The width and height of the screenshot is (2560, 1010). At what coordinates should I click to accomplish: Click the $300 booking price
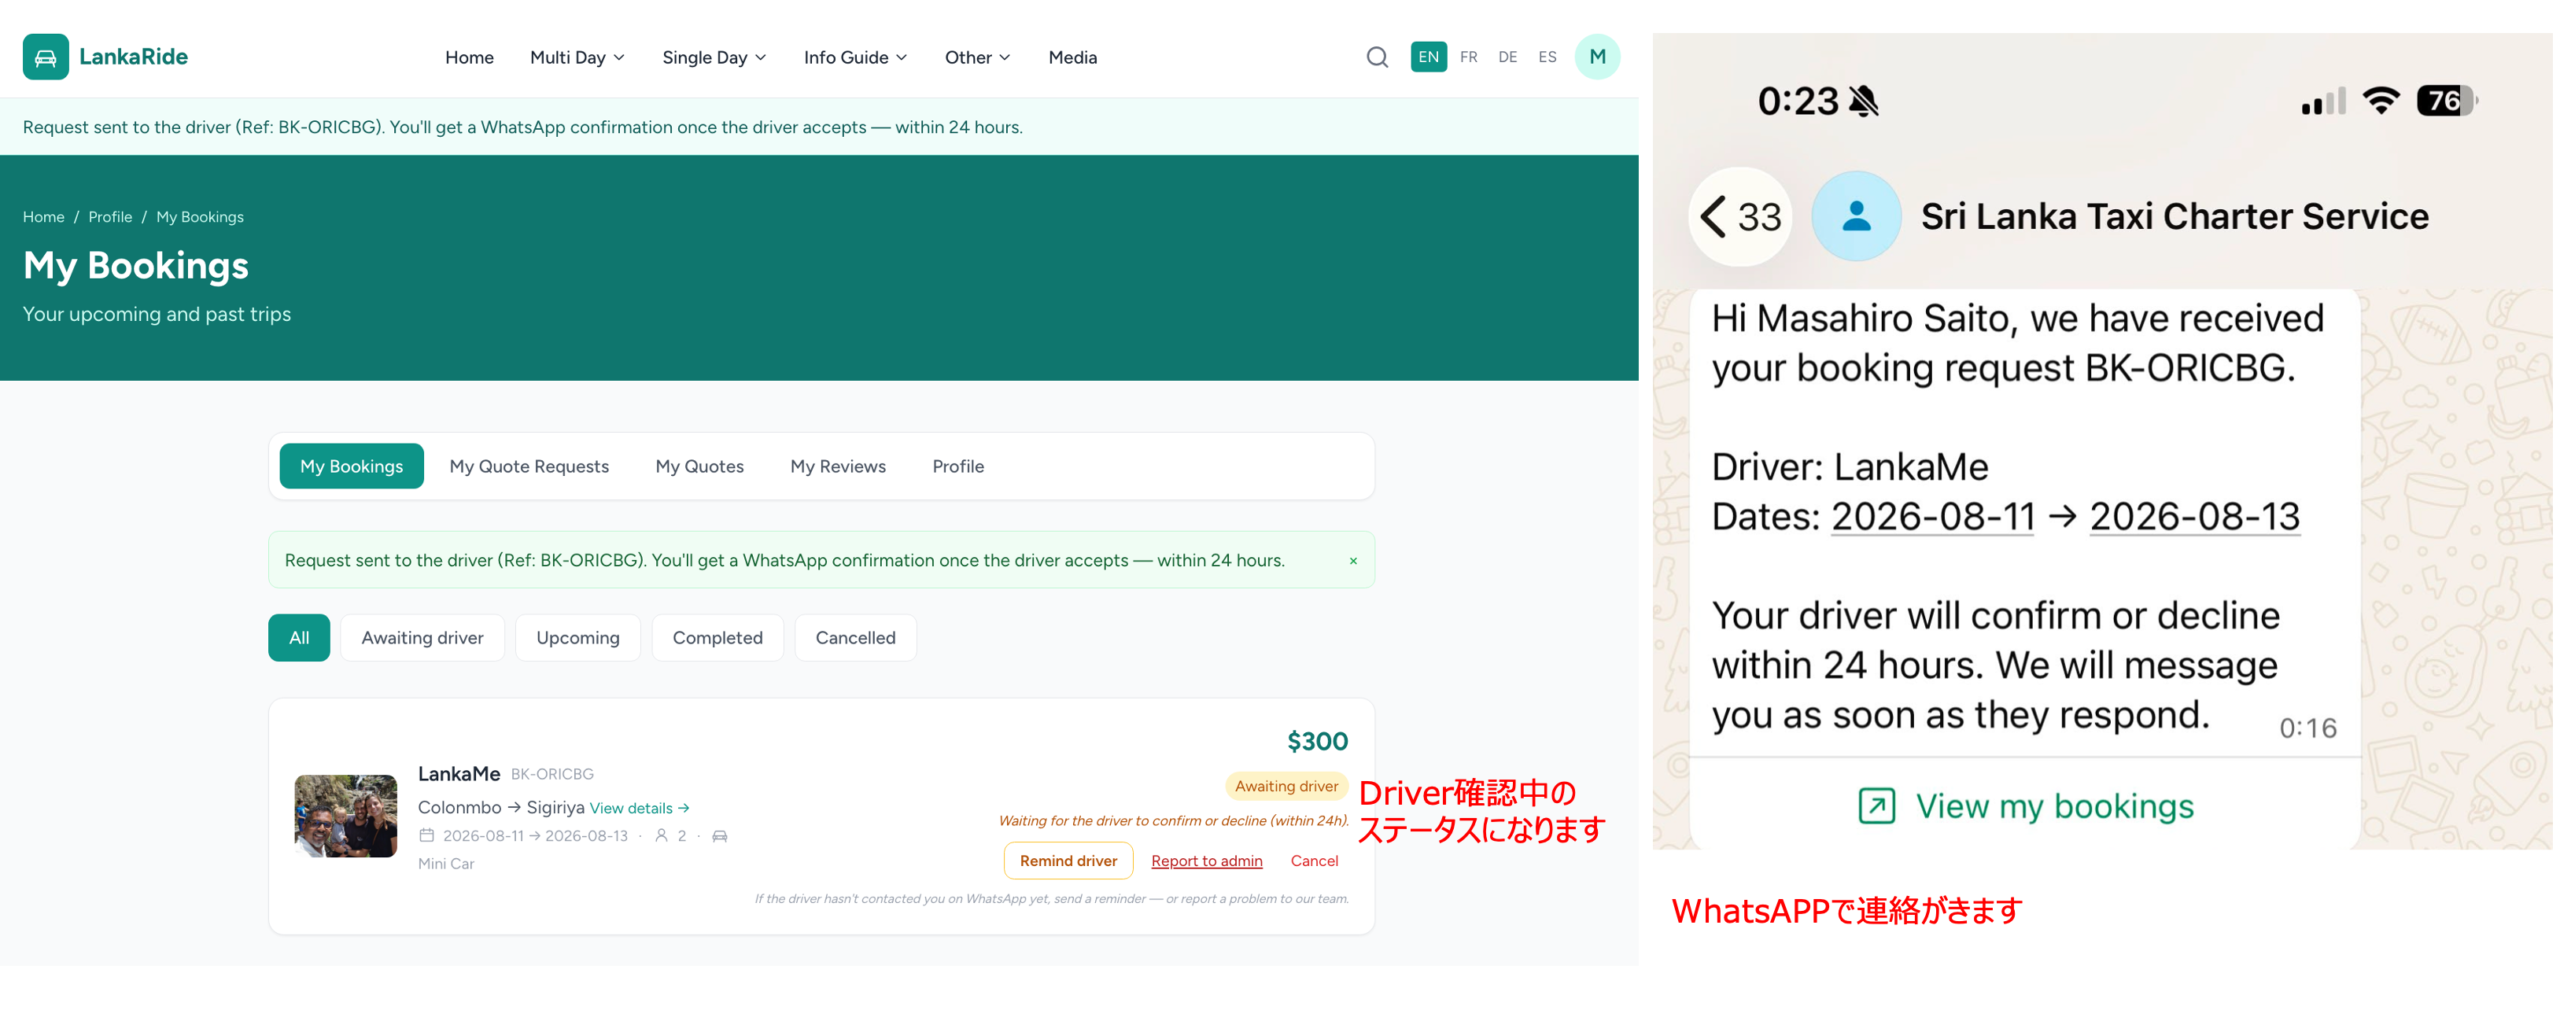pos(1317,741)
